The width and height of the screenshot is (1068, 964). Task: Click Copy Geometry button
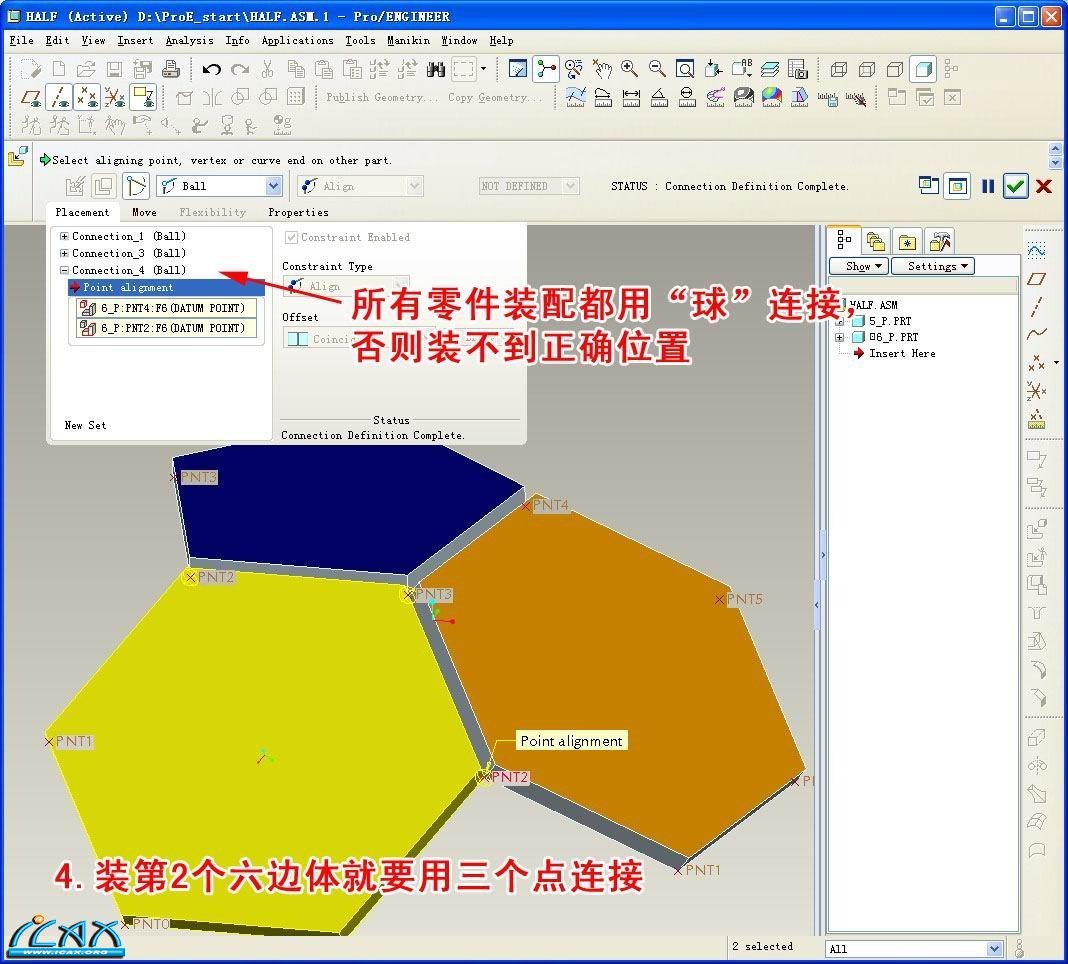click(494, 98)
